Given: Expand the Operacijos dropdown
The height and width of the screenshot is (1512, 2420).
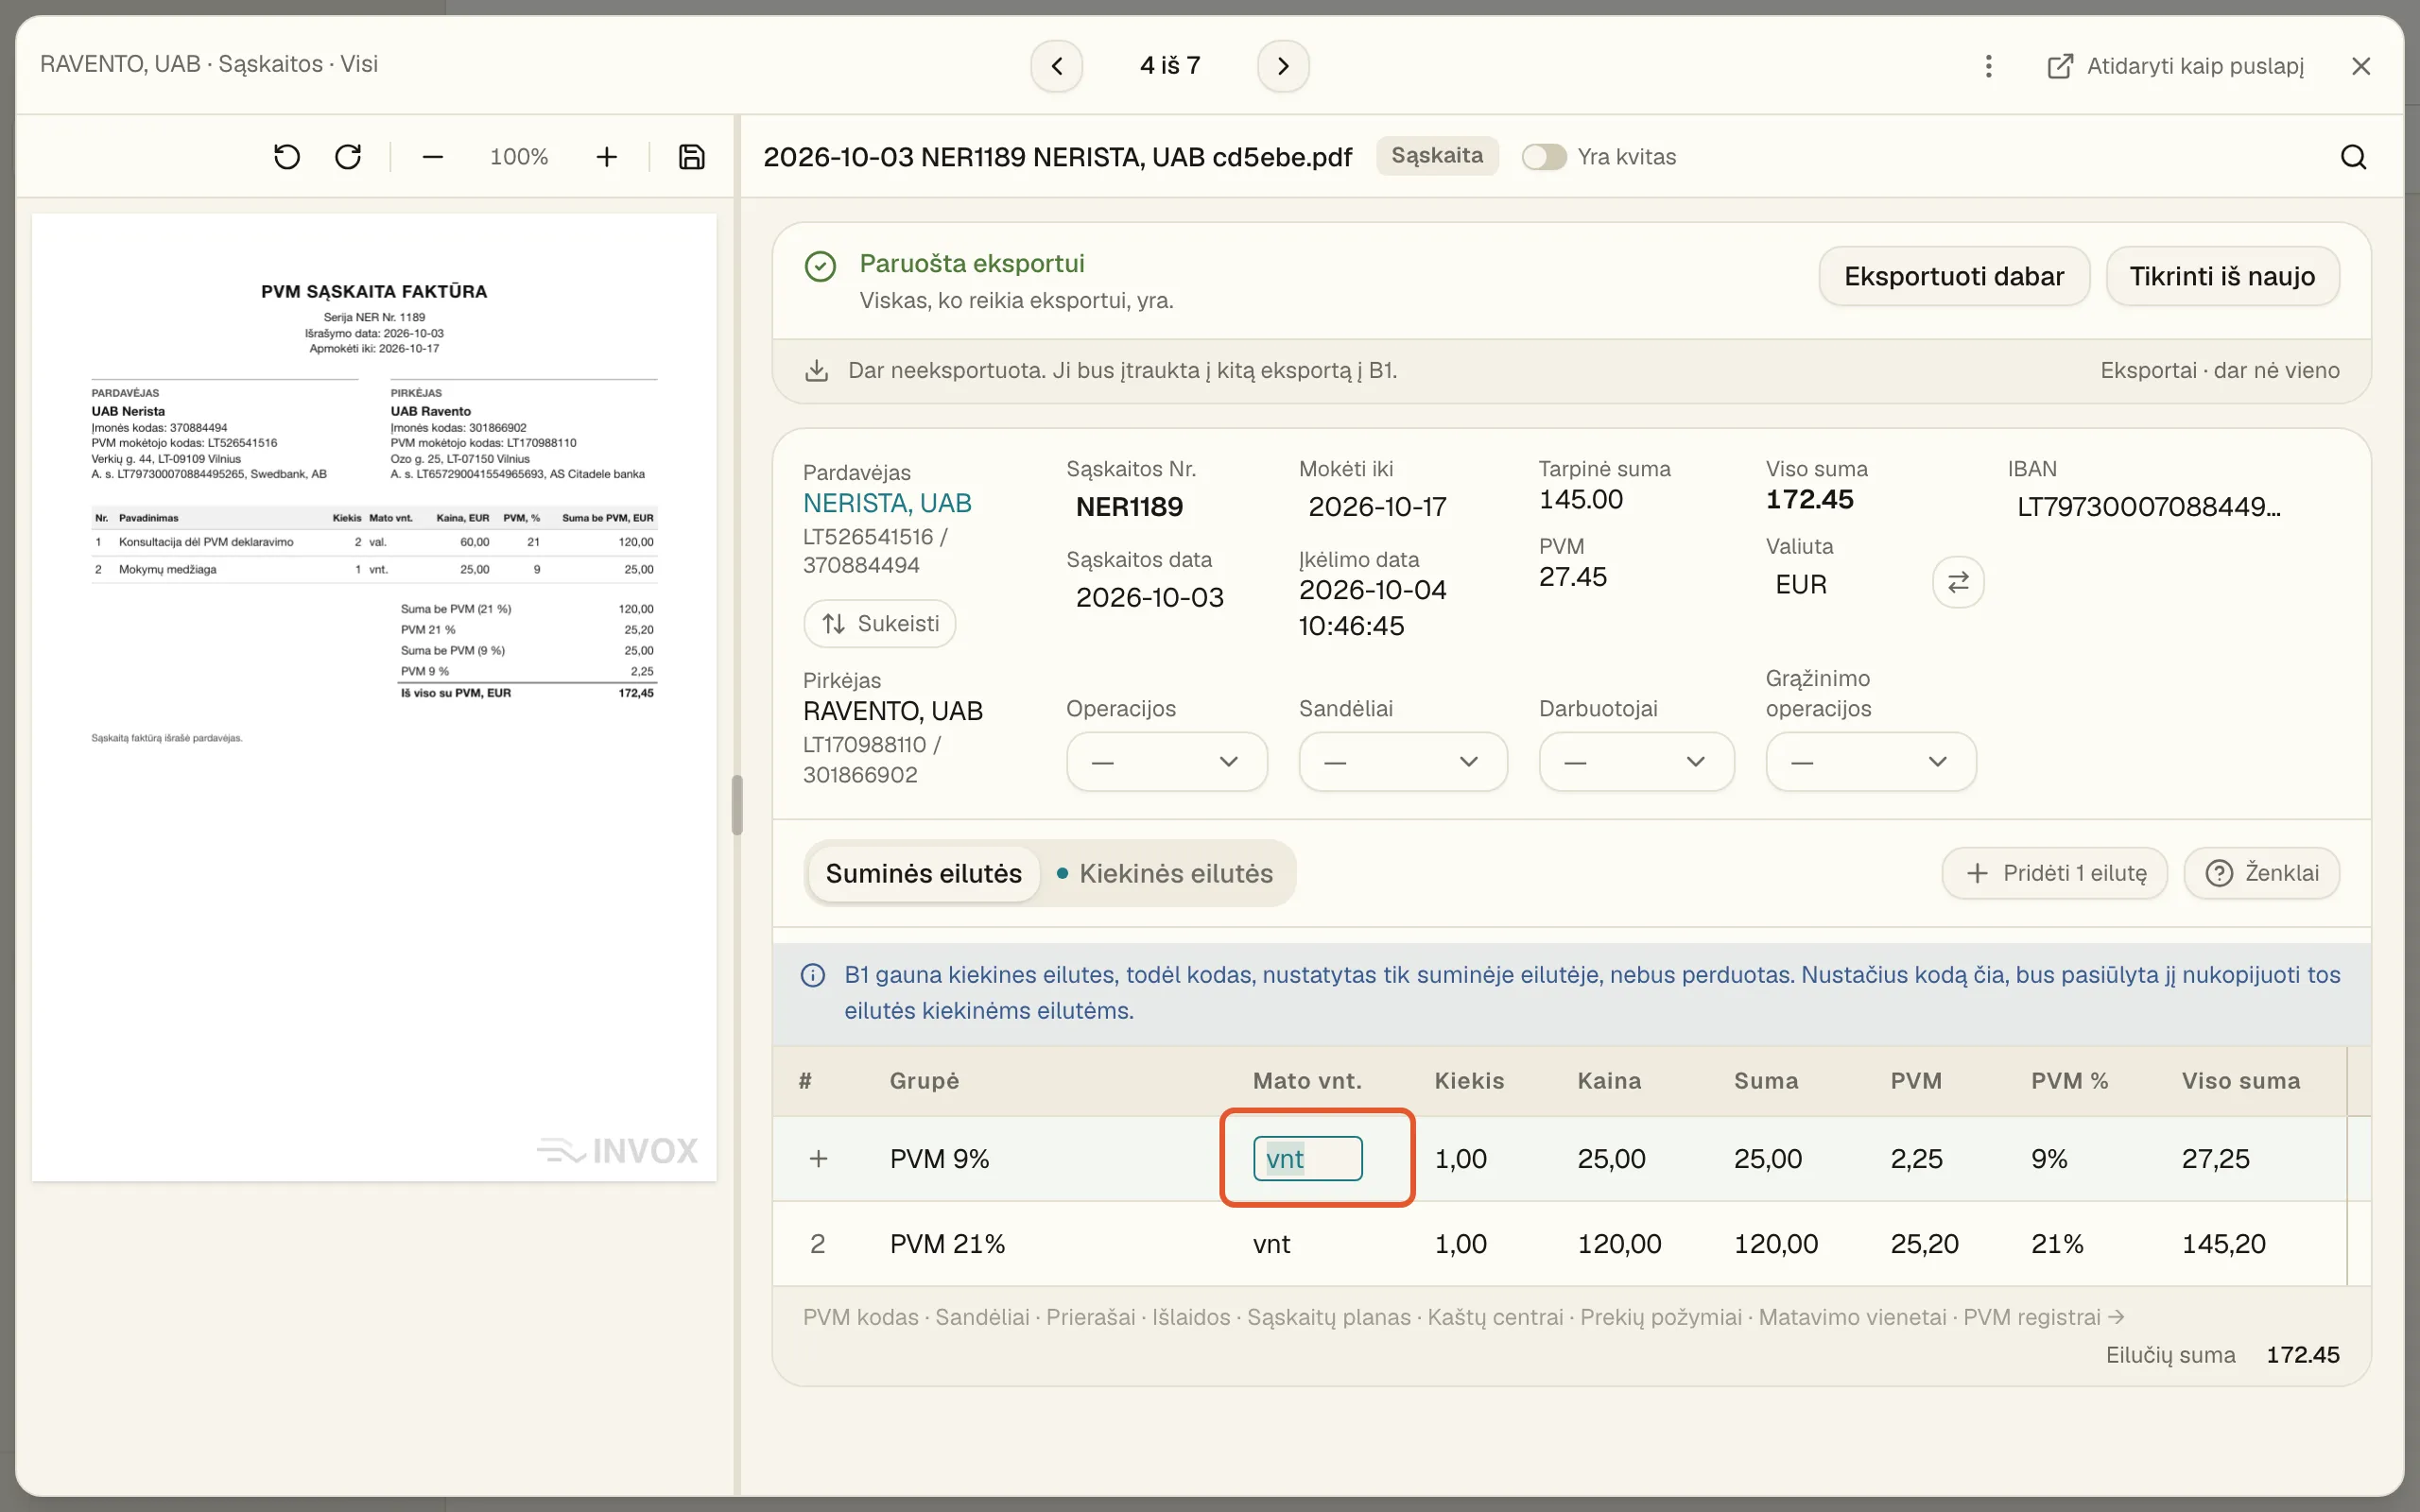Looking at the screenshot, I should pos(1167,762).
